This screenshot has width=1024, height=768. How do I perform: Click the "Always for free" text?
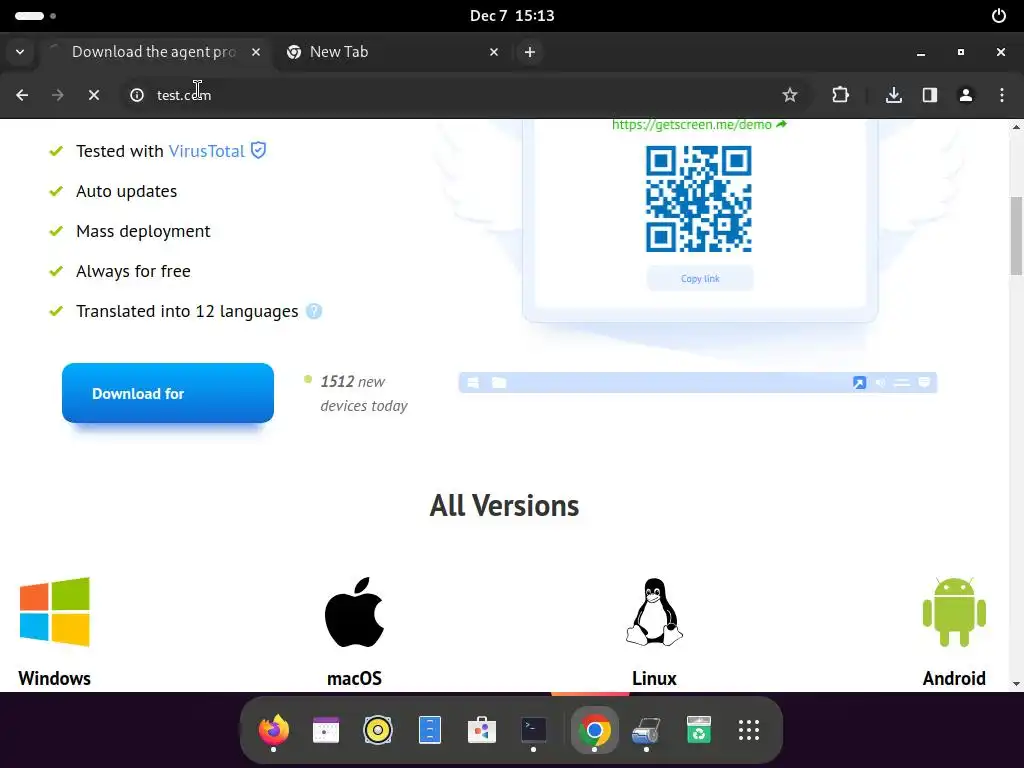[x=133, y=271]
